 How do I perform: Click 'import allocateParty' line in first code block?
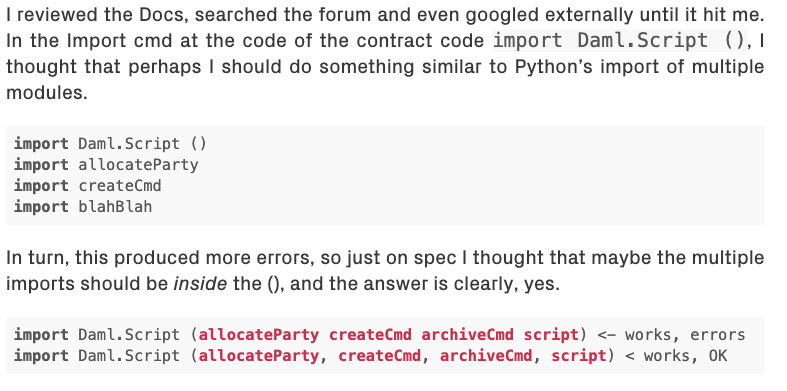tap(106, 165)
